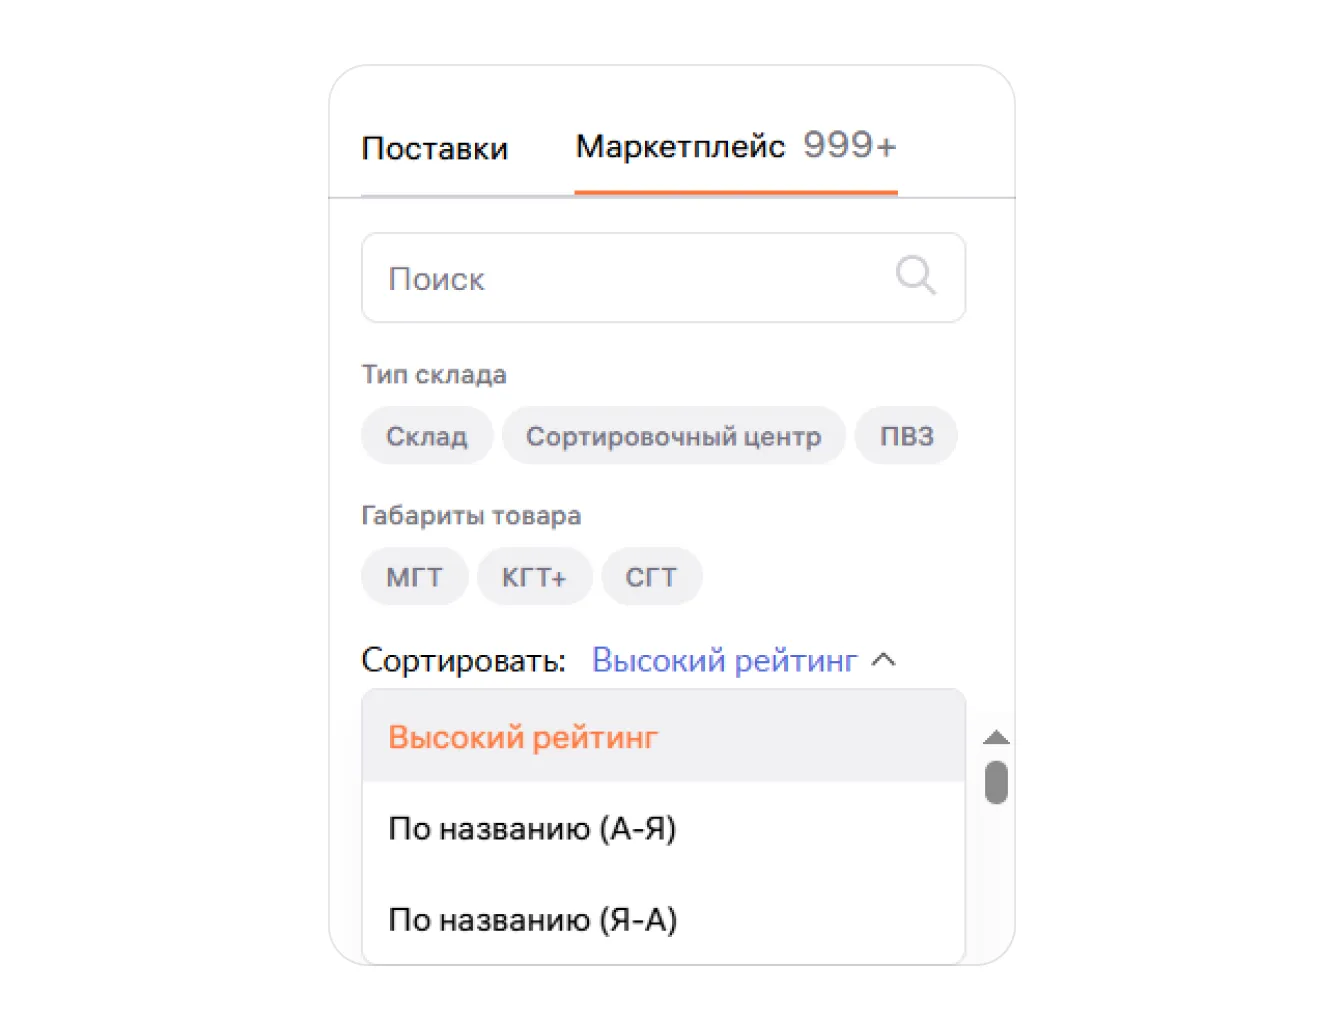Toggle the МГТ dimensions chip
The height and width of the screenshot is (1030, 1344).
pyautogui.click(x=414, y=577)
